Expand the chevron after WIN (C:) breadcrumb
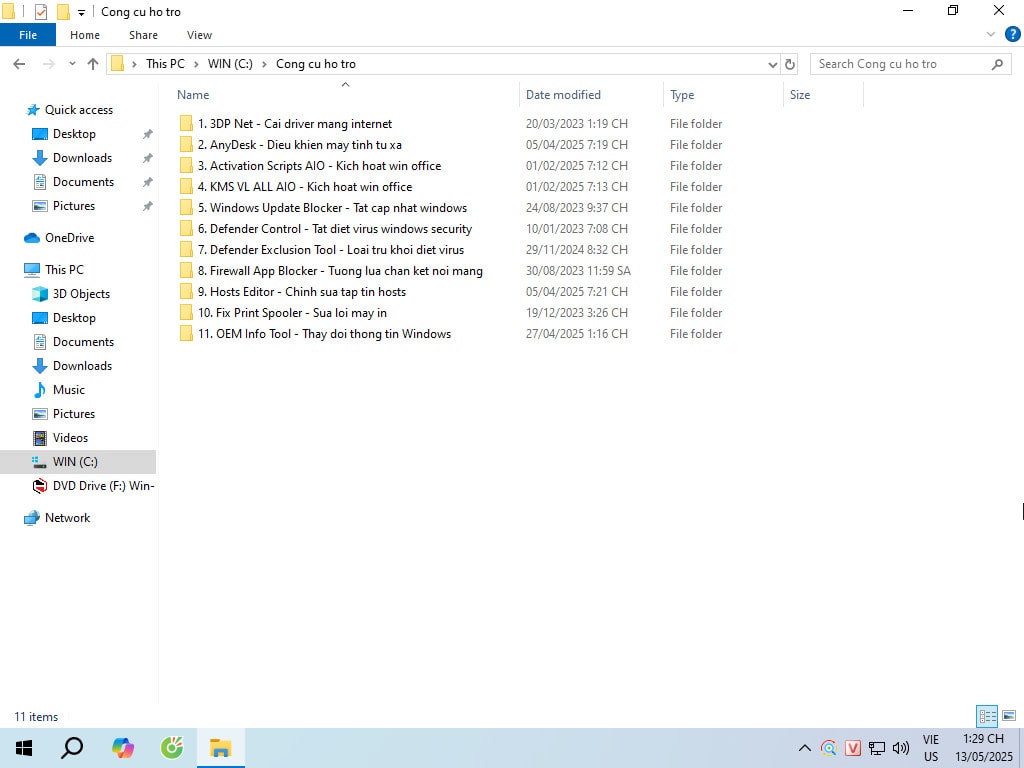 (x=264, y=64)
